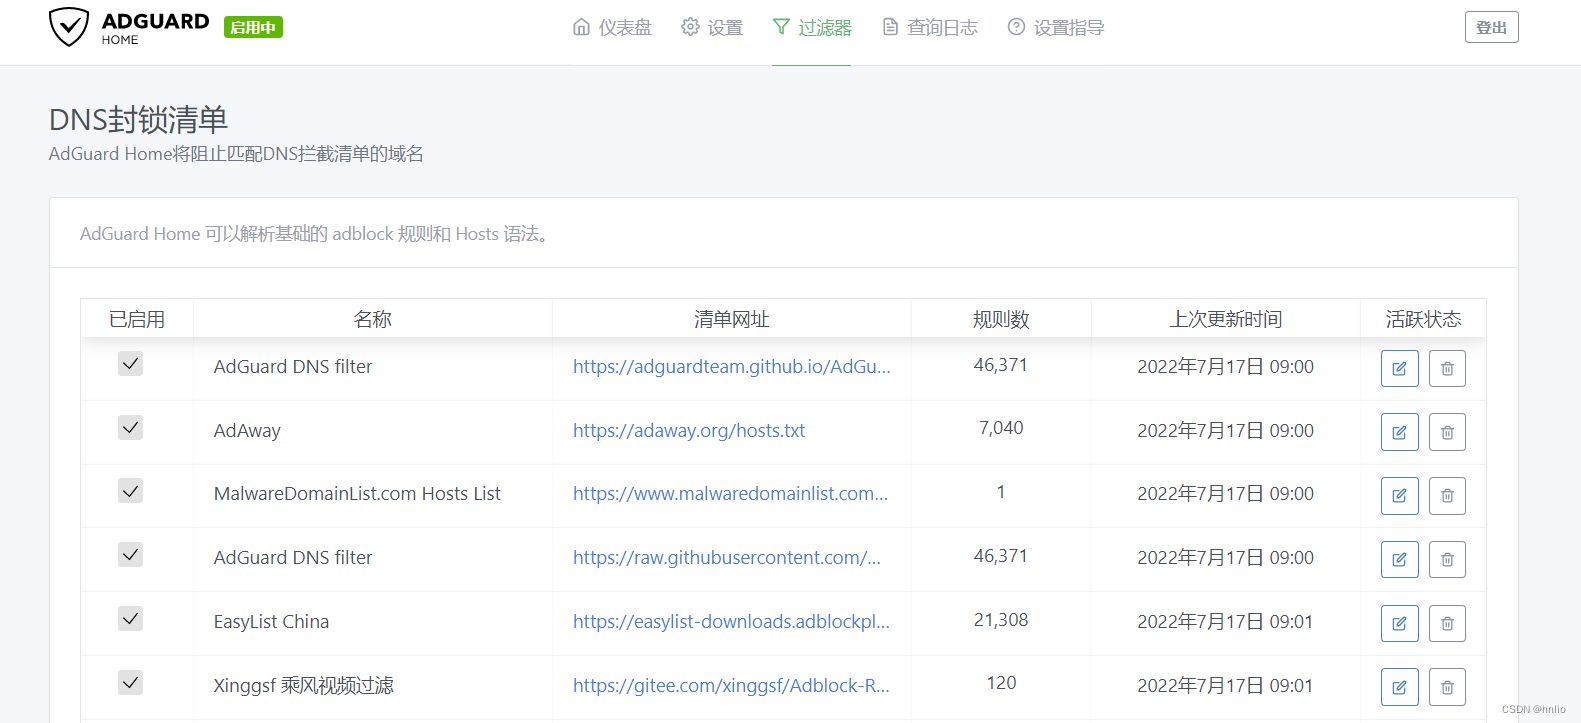The height and width of the screenshot is (723, 1581).
Task: Click the 启用中 status badge
Action: click(253, 27)
